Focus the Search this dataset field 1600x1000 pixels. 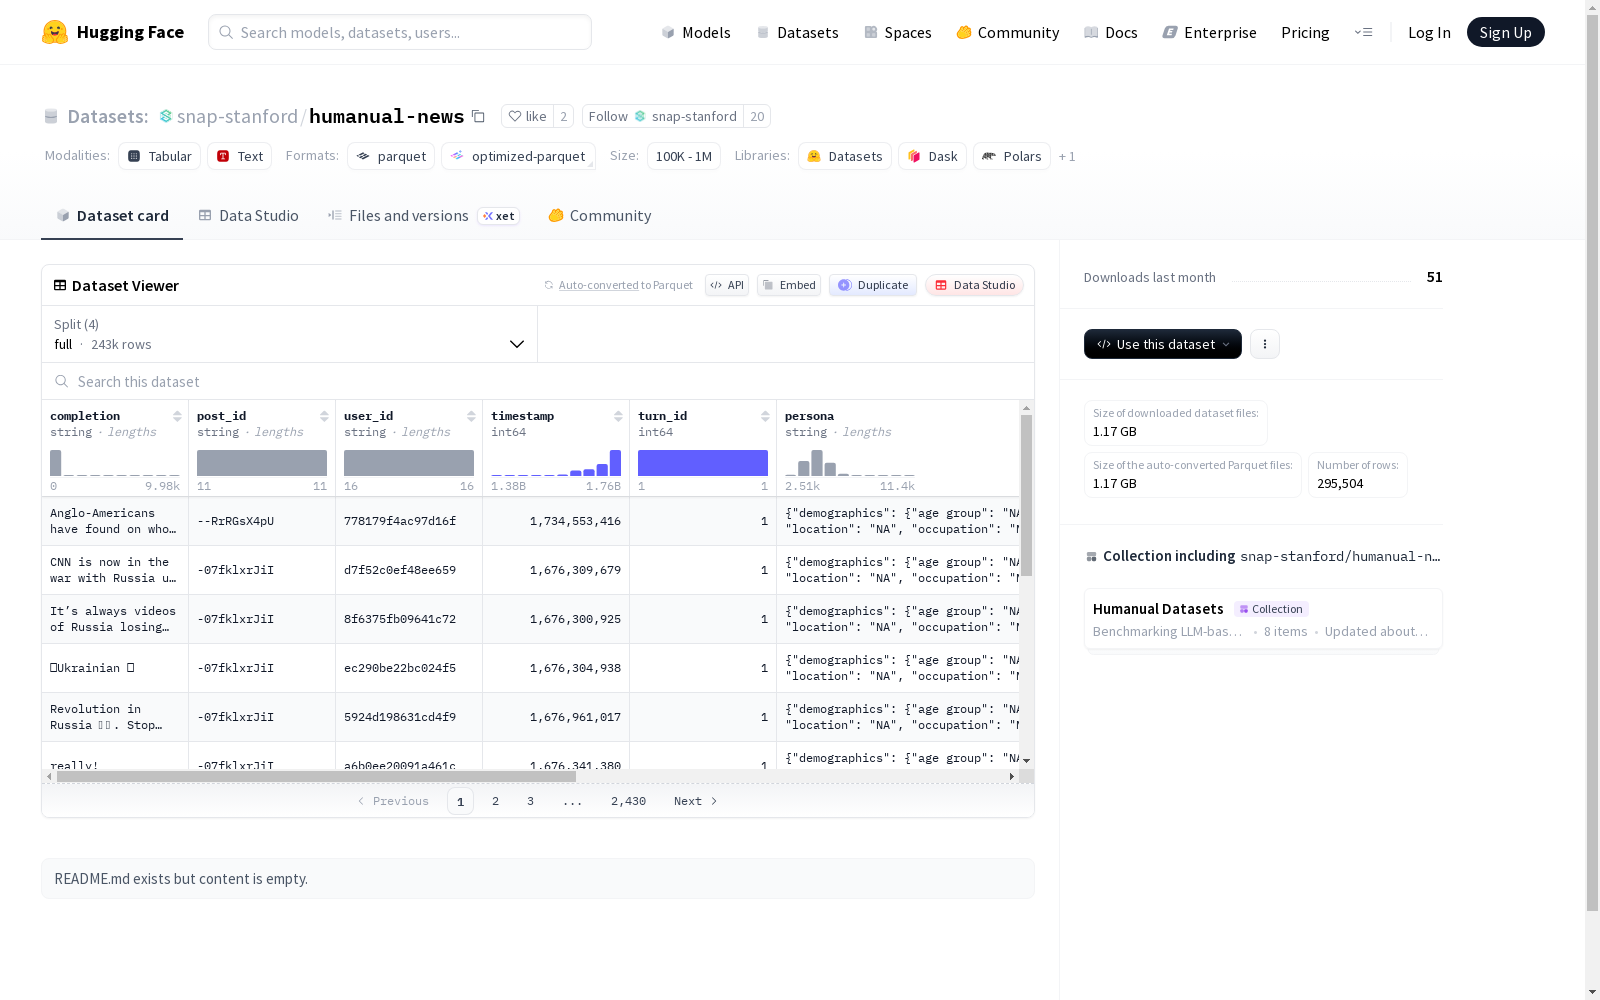click(x=538, y=381)
